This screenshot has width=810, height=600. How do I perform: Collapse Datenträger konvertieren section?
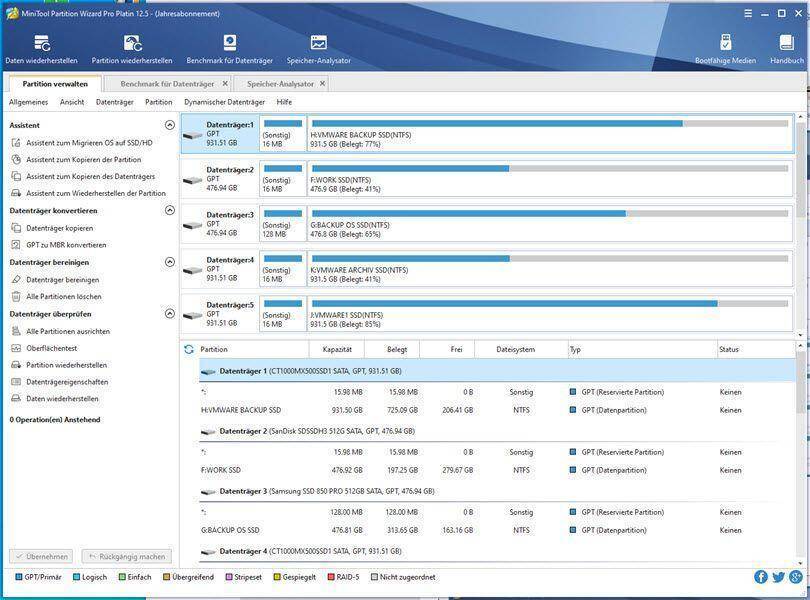click(169, 211)
